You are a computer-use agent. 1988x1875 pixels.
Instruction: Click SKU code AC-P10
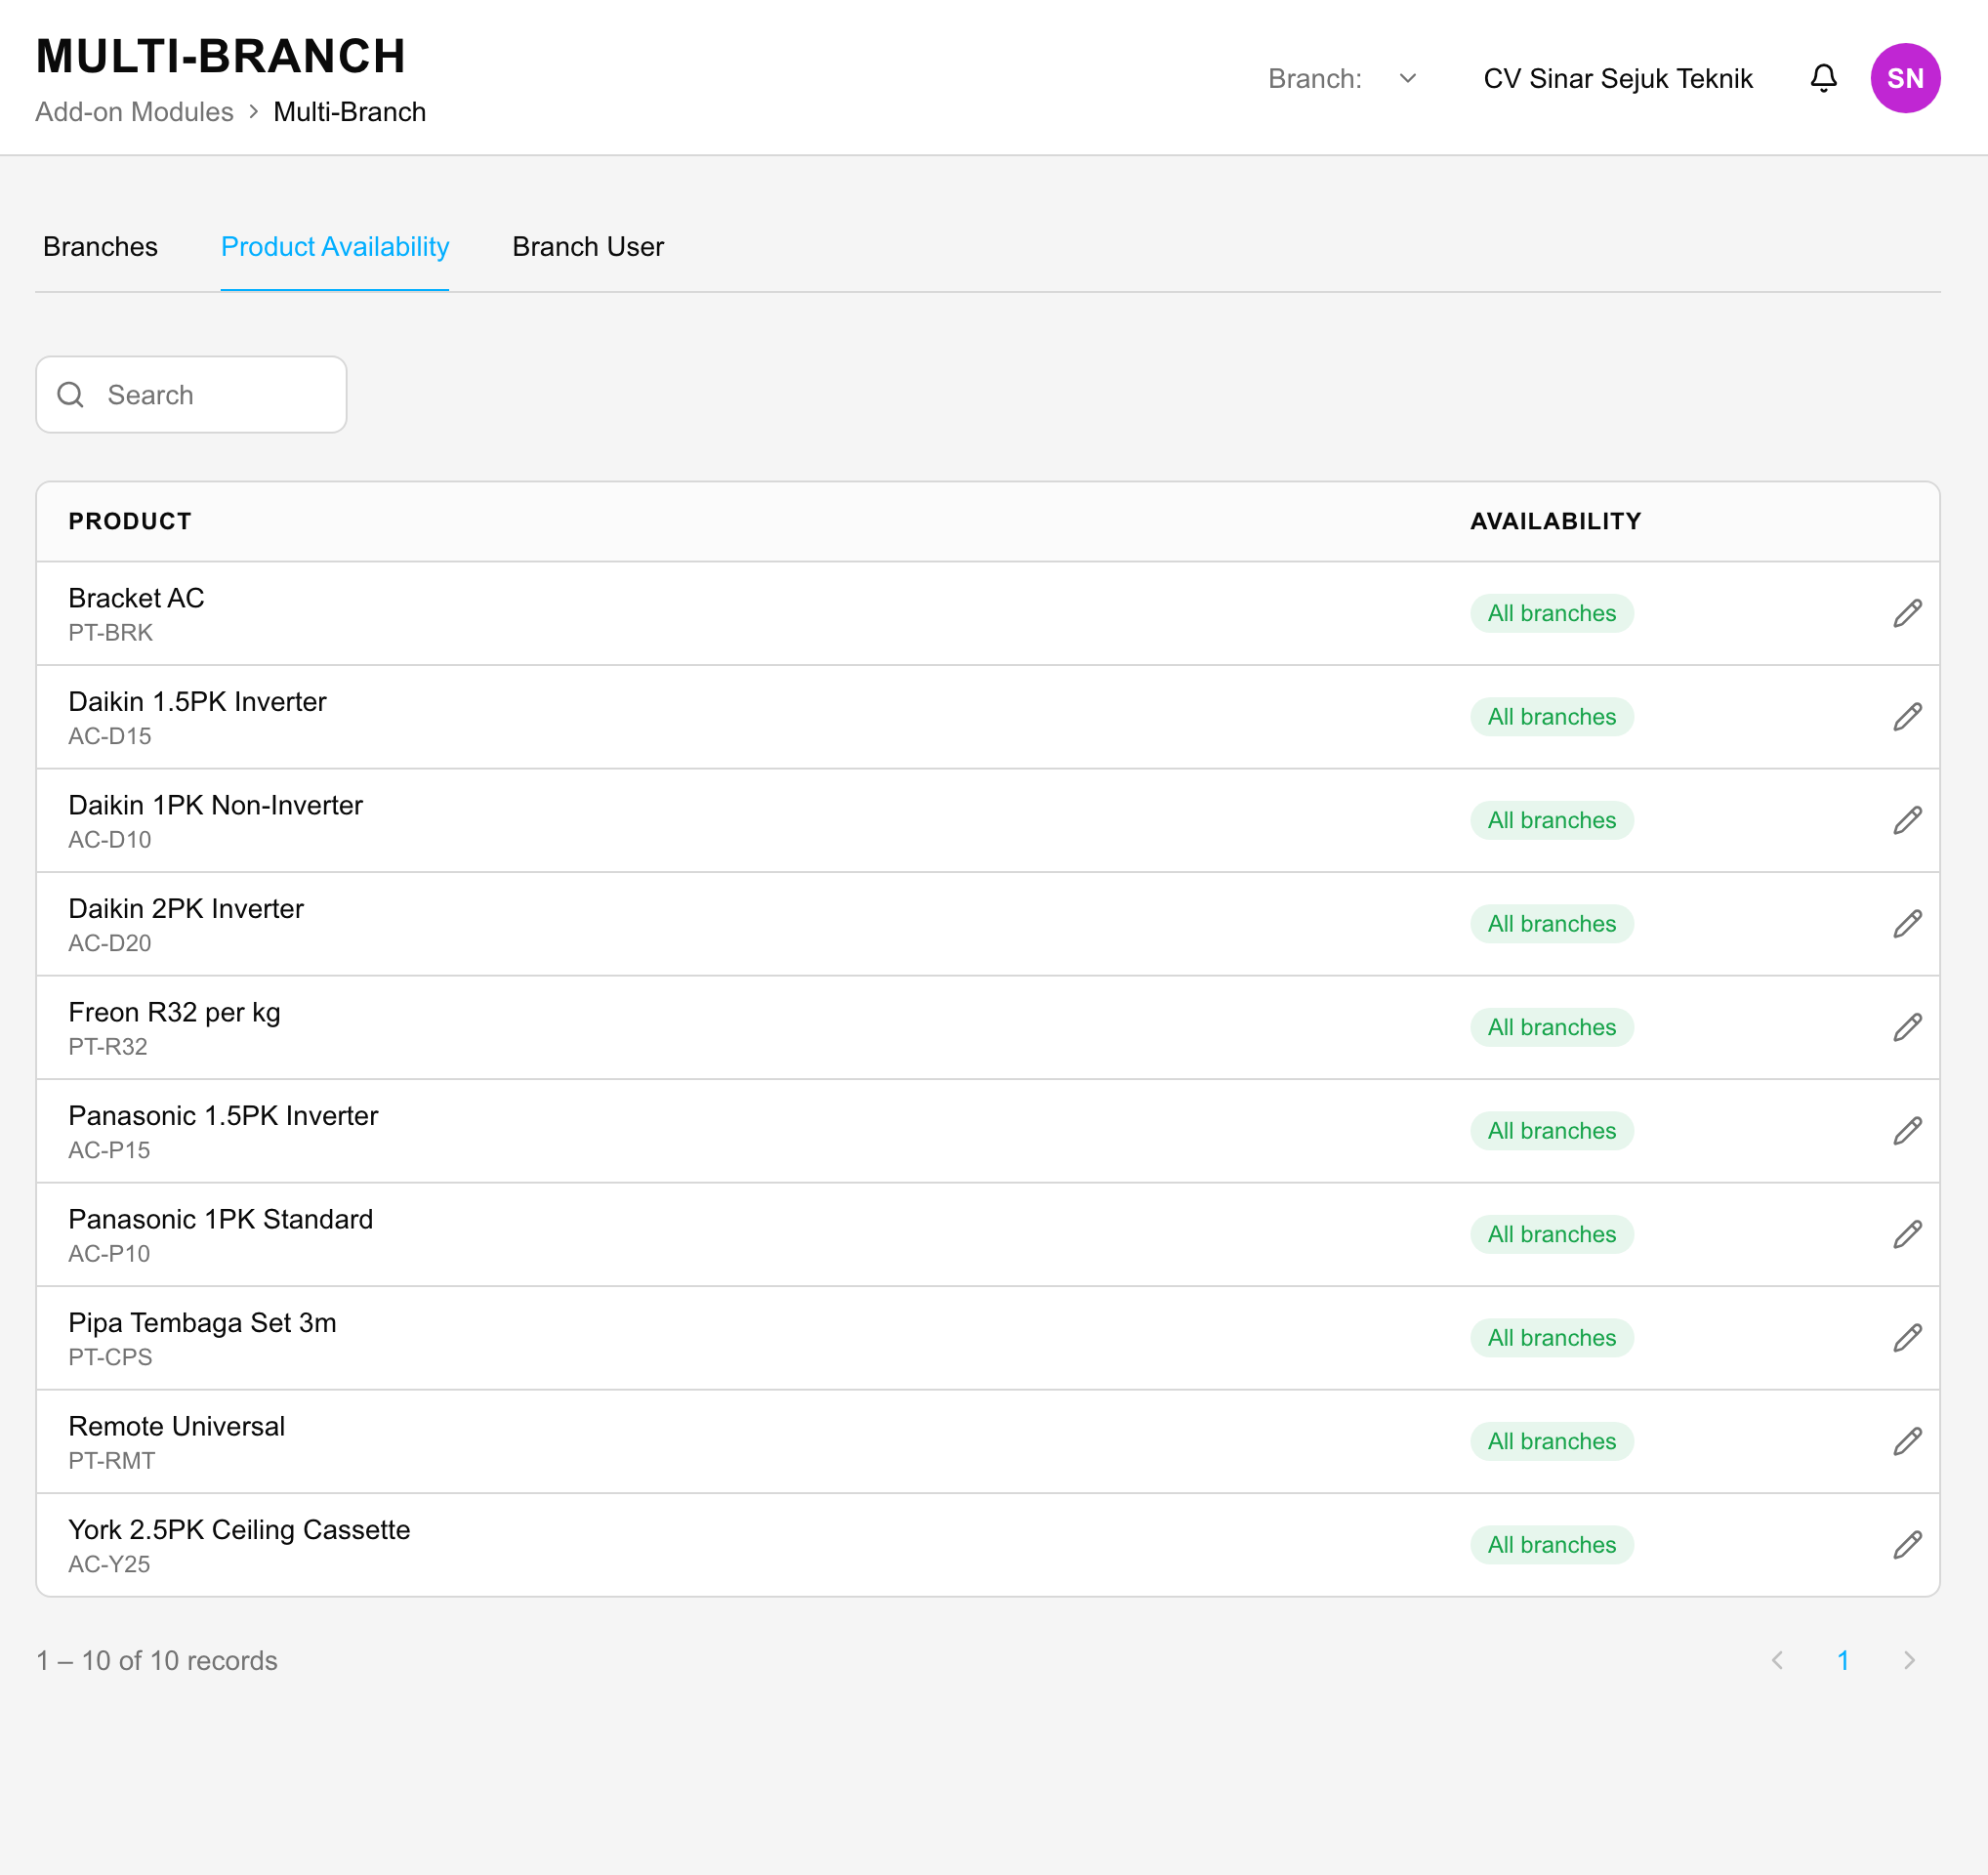pyautogui.click(x=109, y=1254)
